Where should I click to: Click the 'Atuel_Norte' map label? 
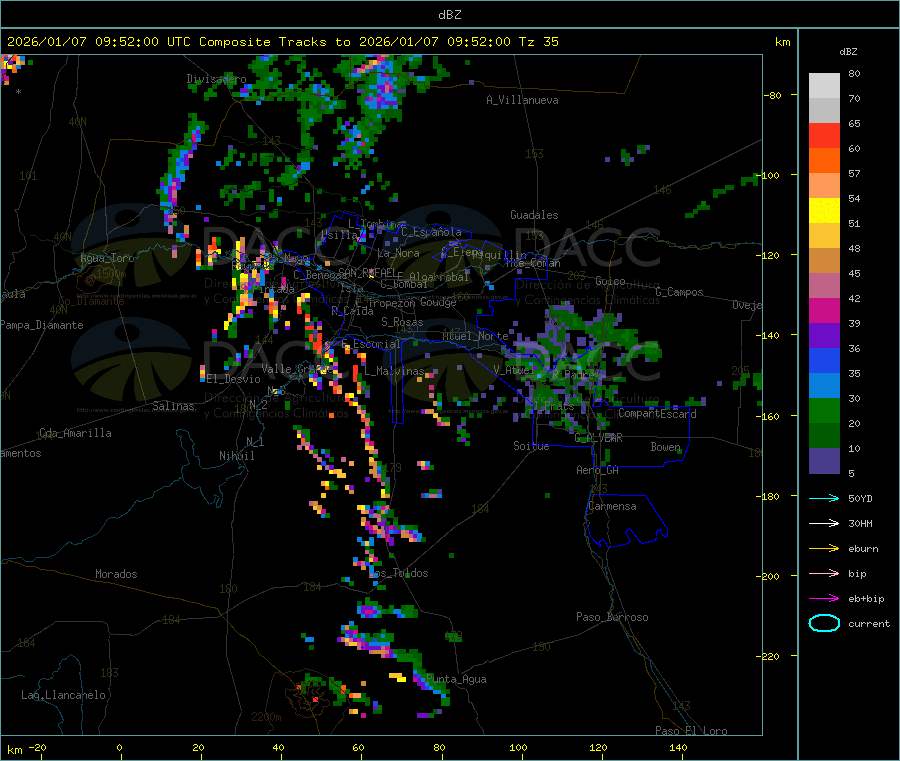[x=475, y=336]
